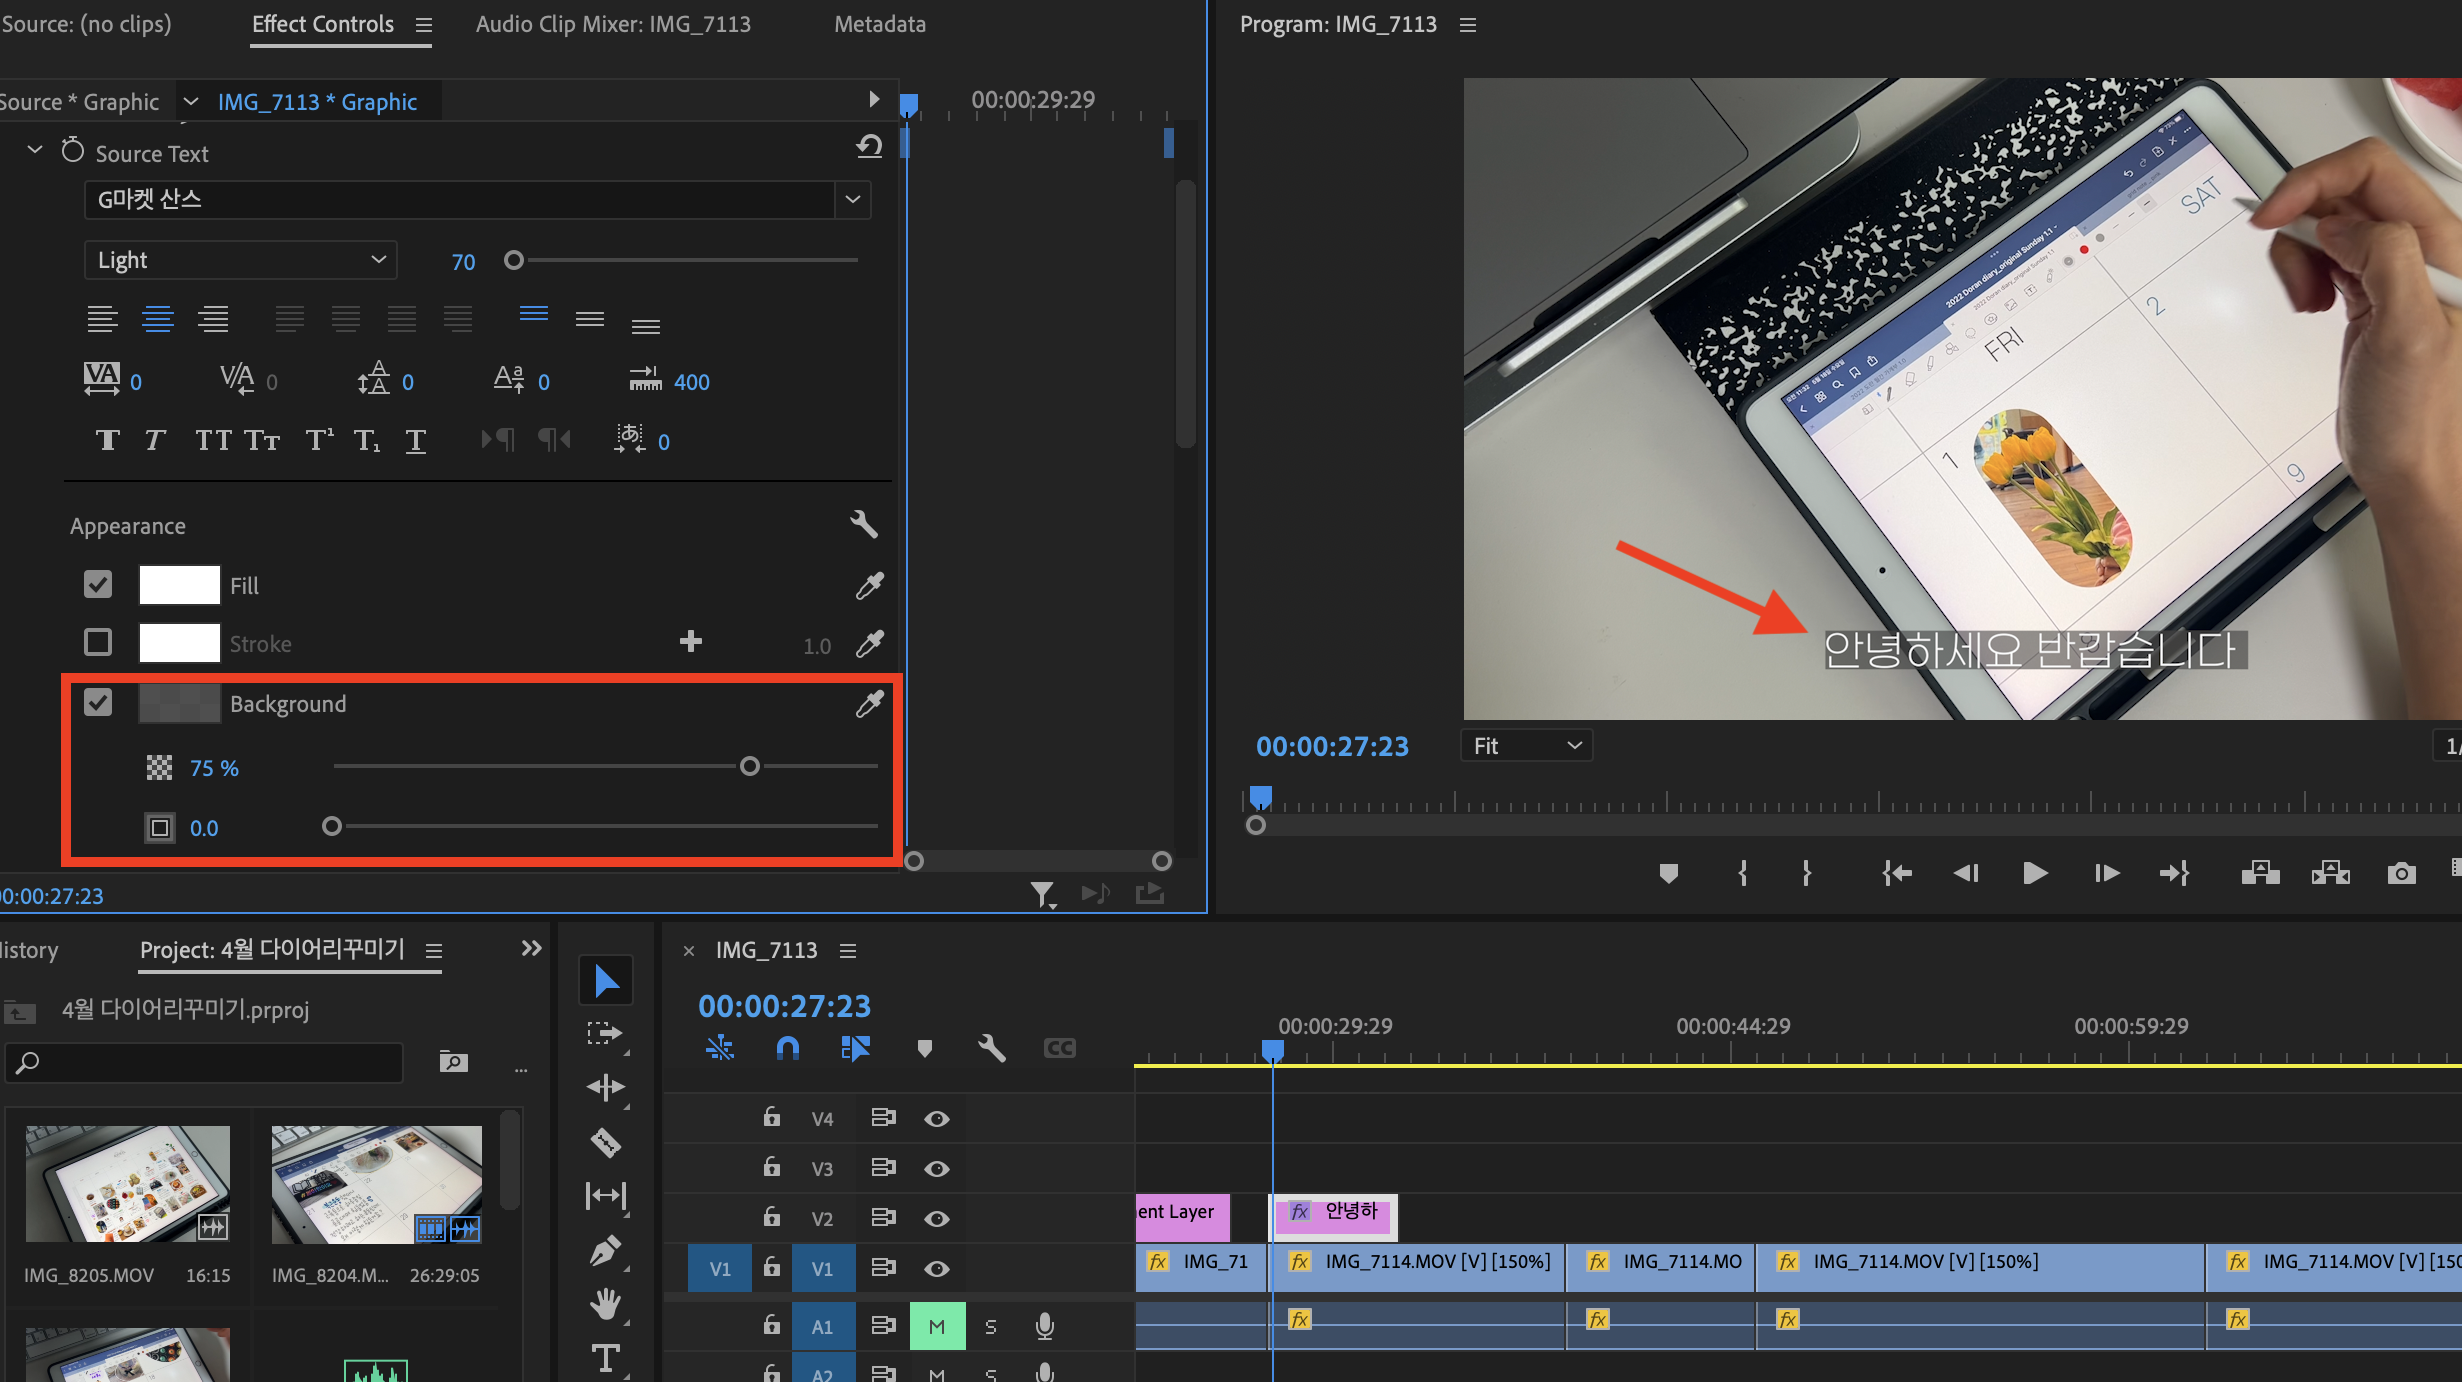Click the Fill color swatch
The image size is (2462, 1382).
[x=179, y=585]
